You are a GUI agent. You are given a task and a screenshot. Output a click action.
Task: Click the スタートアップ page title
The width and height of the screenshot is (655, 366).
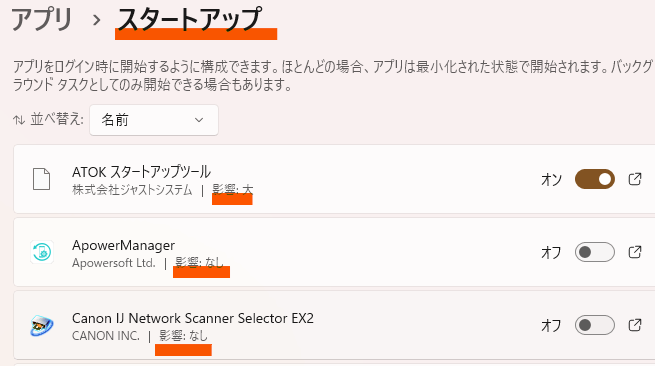190,19
